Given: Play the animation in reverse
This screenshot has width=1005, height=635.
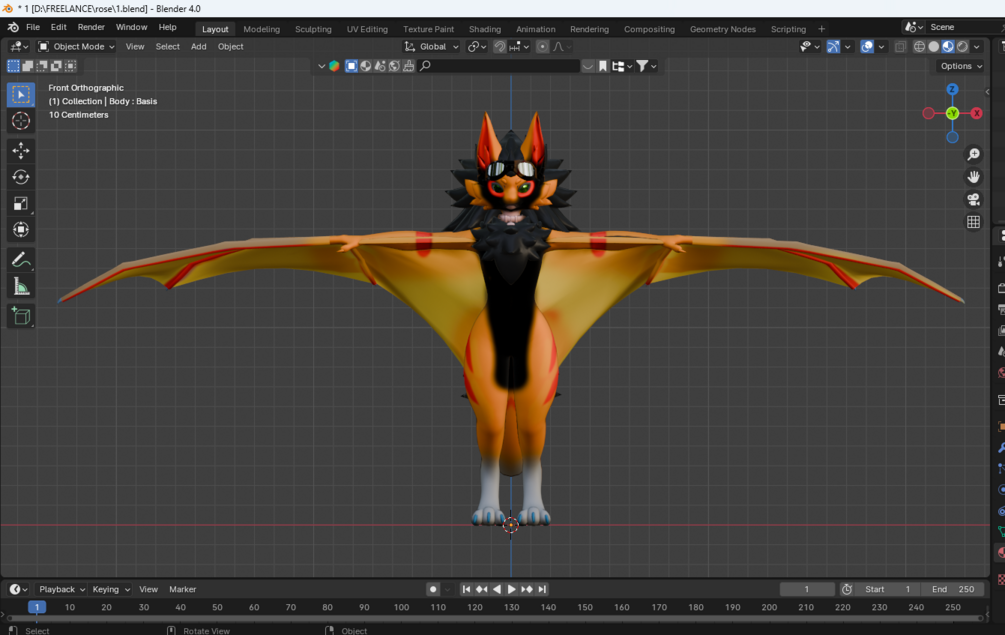Looking at the screenshot, I should click(x=497, y=590).
